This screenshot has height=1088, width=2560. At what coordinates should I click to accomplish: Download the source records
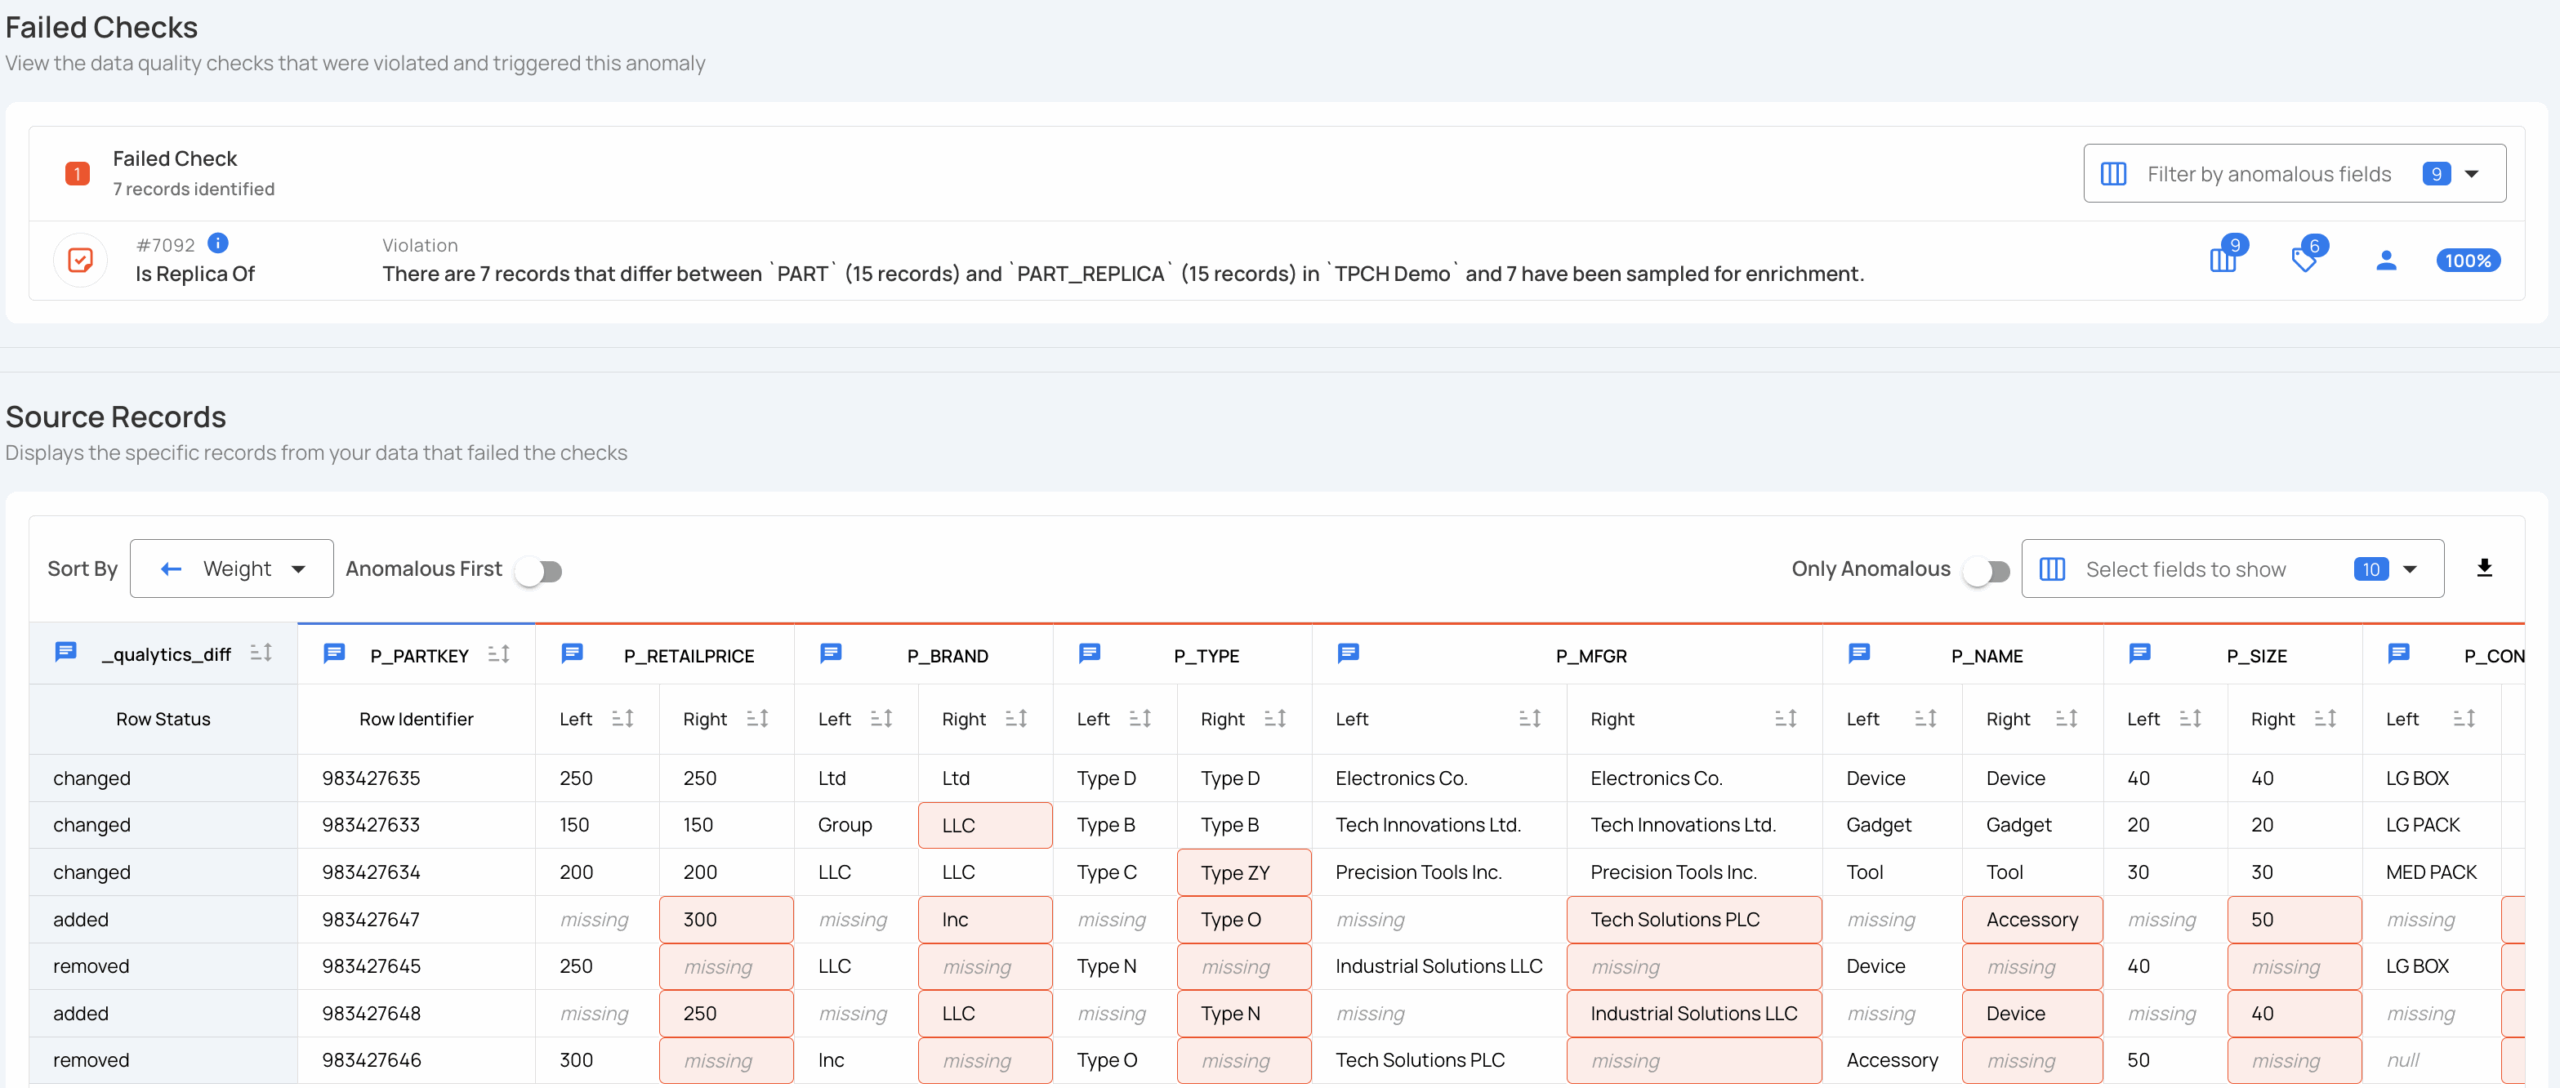2484,568
